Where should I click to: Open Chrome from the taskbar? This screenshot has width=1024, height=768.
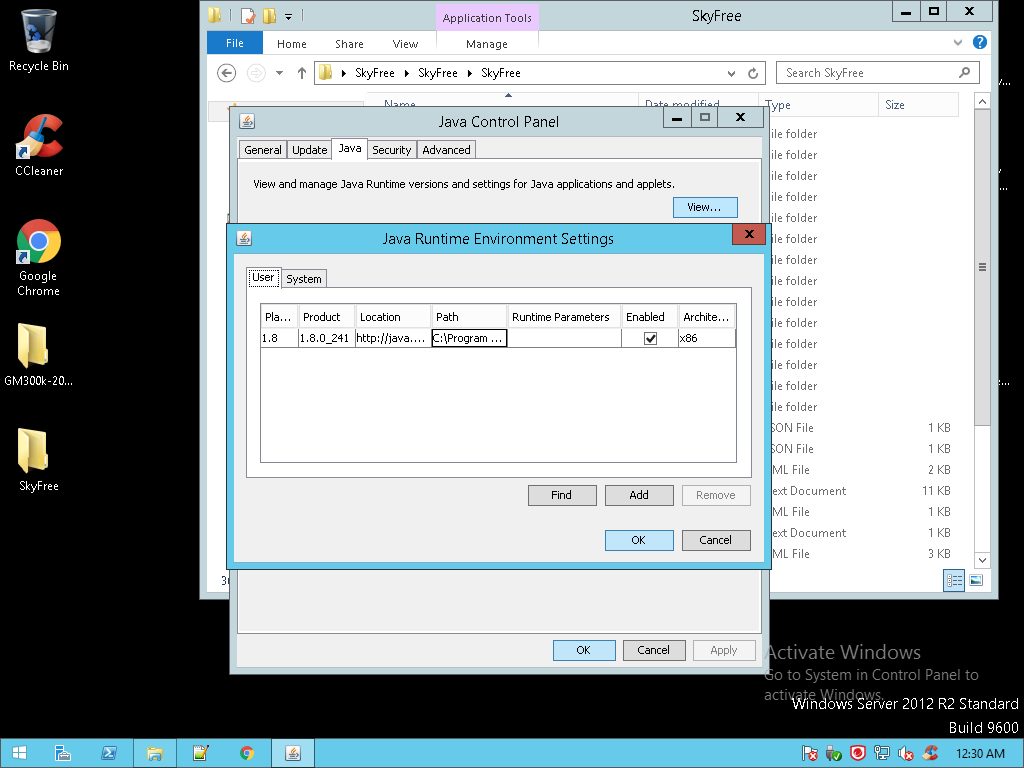(x=247, y=753)
